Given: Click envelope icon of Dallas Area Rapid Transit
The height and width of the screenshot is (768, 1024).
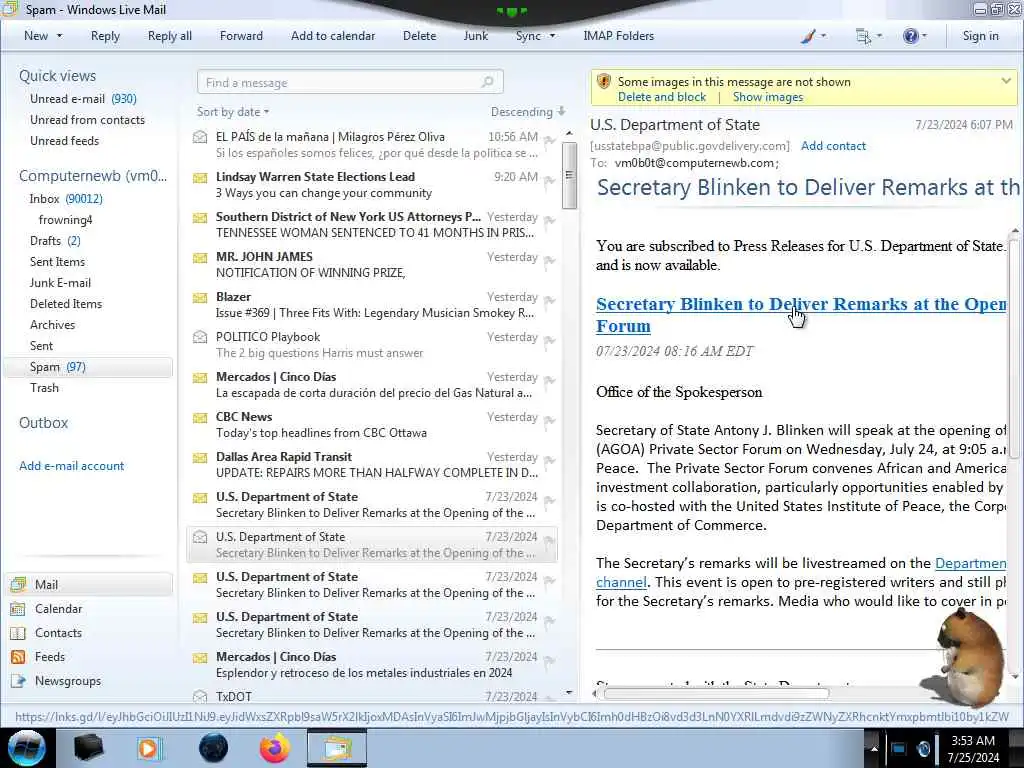Looking at the screenshot, I should (200, 458).
